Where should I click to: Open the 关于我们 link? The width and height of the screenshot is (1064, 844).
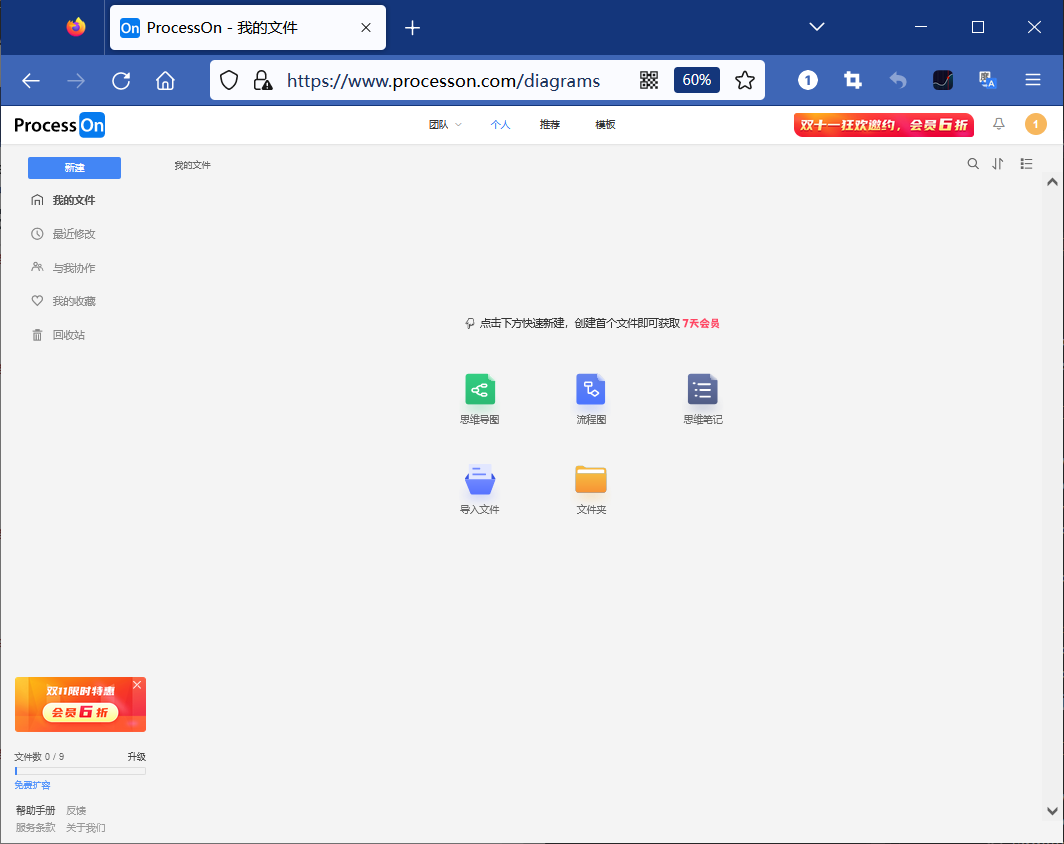tap(86, 828)
